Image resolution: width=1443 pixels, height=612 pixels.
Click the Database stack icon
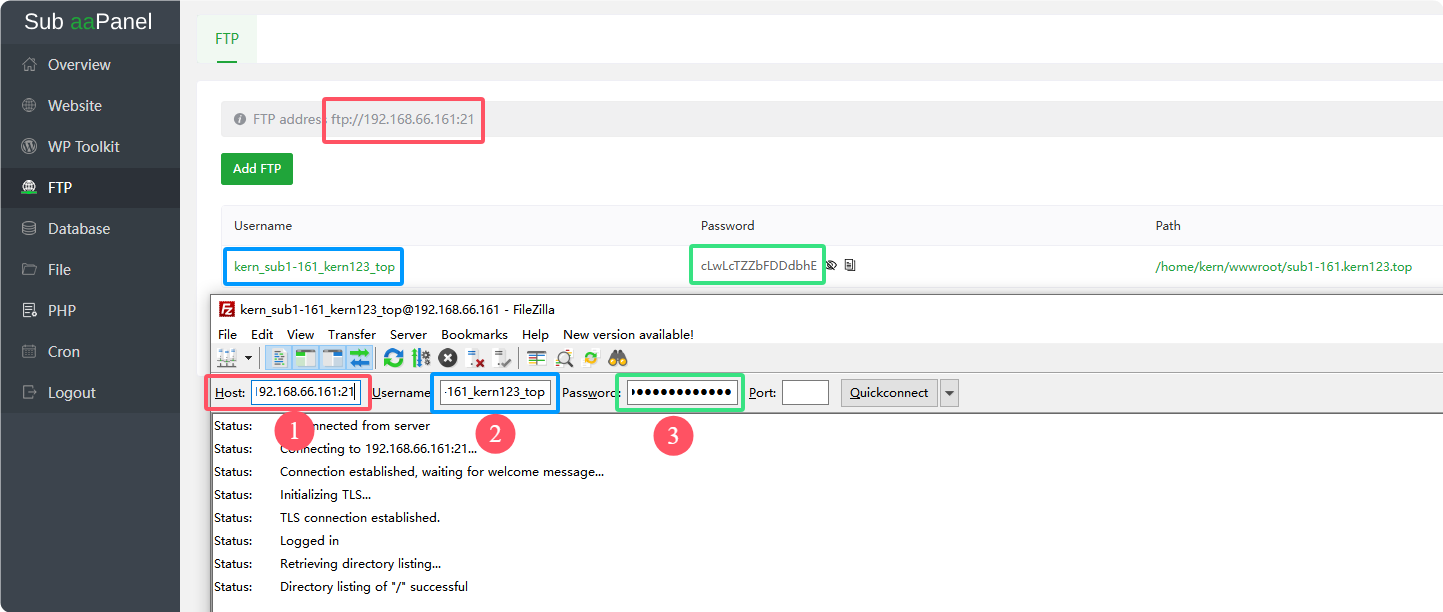pos(29,228)
